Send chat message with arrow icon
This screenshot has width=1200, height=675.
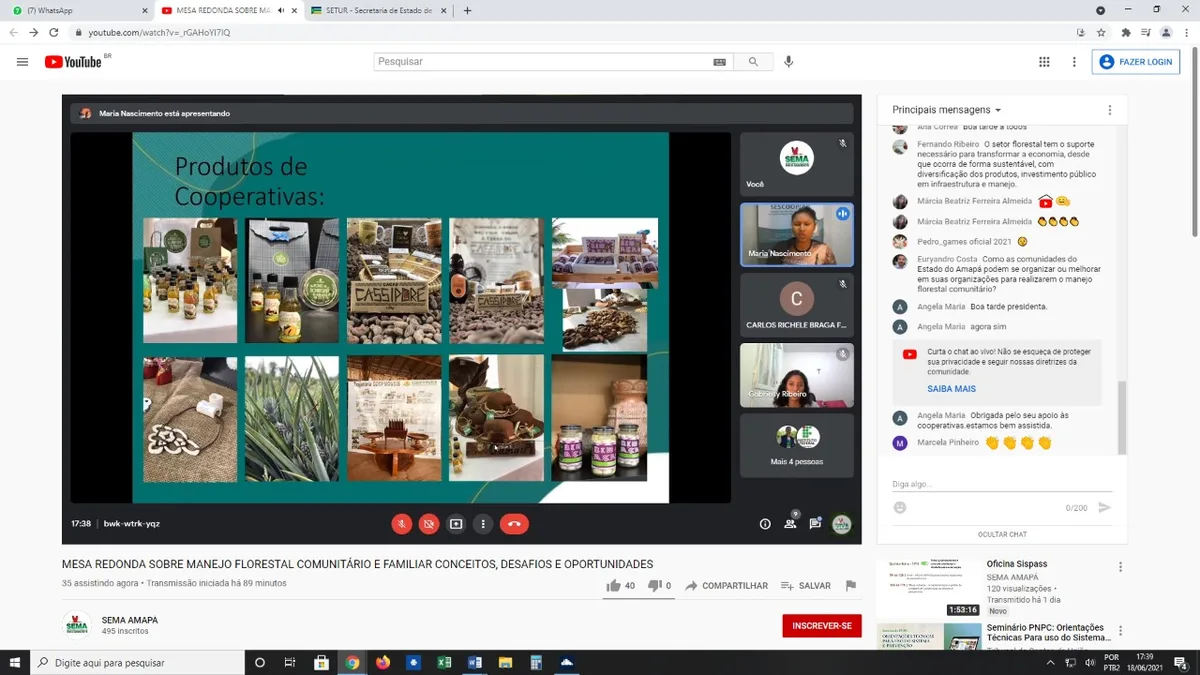[1104, 508]
